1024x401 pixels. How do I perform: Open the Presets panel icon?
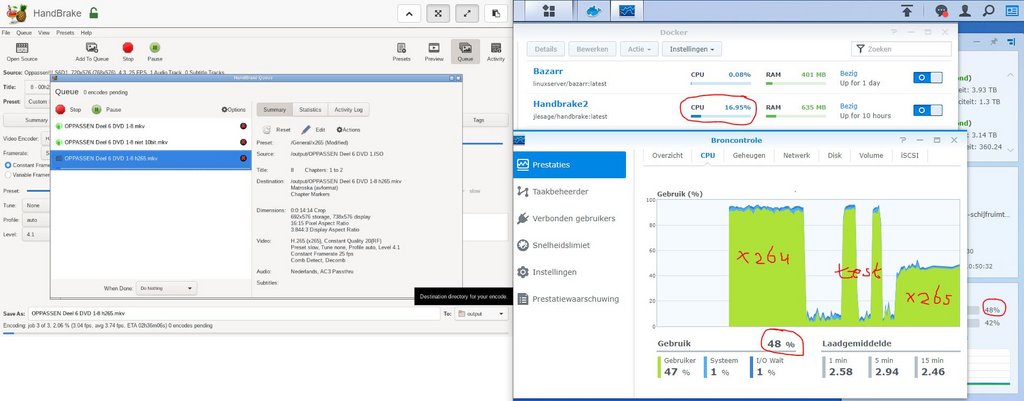point(402,48)
